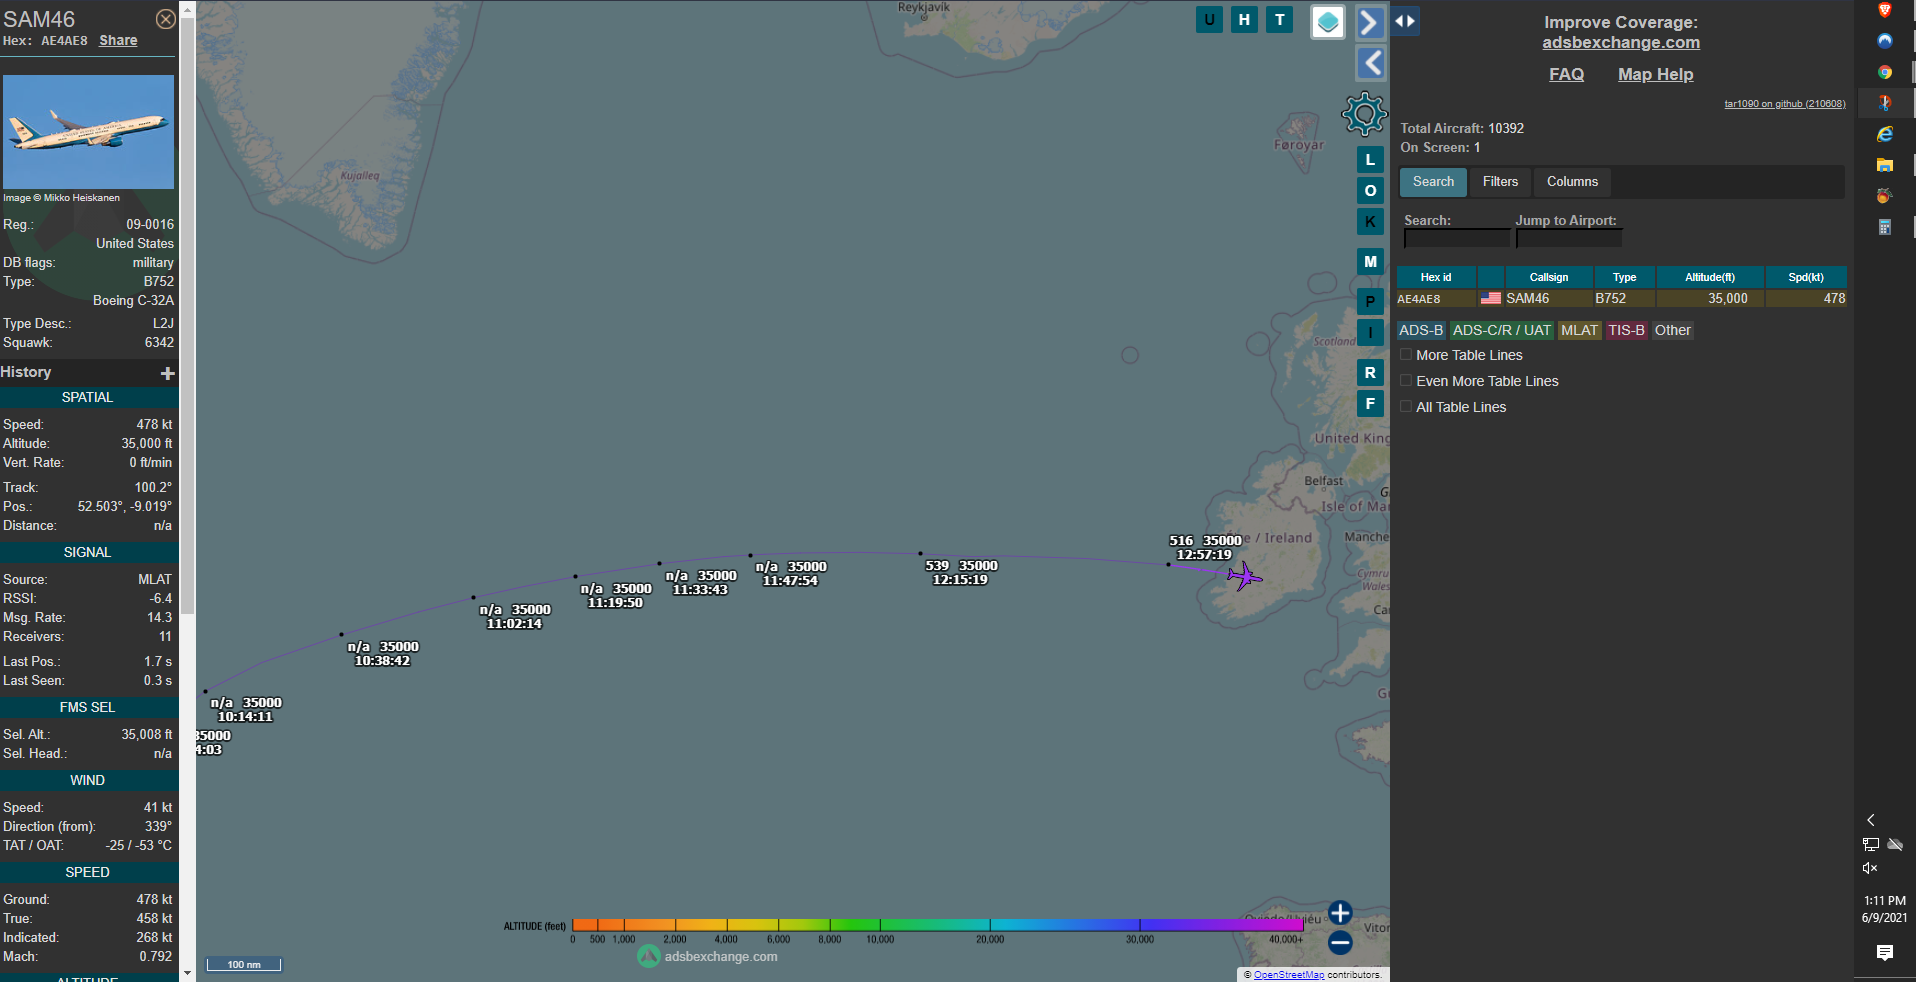1916x982 pixels.
Task: Click the R map option button
Action: coord(1370,373)
